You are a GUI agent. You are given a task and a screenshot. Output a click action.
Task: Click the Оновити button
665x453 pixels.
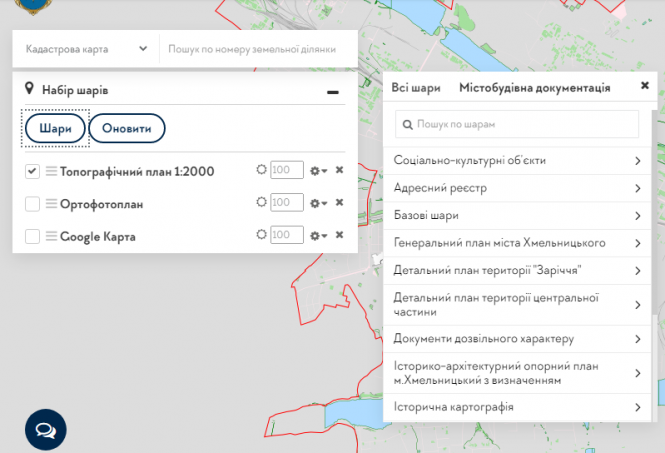pos(127,128)
